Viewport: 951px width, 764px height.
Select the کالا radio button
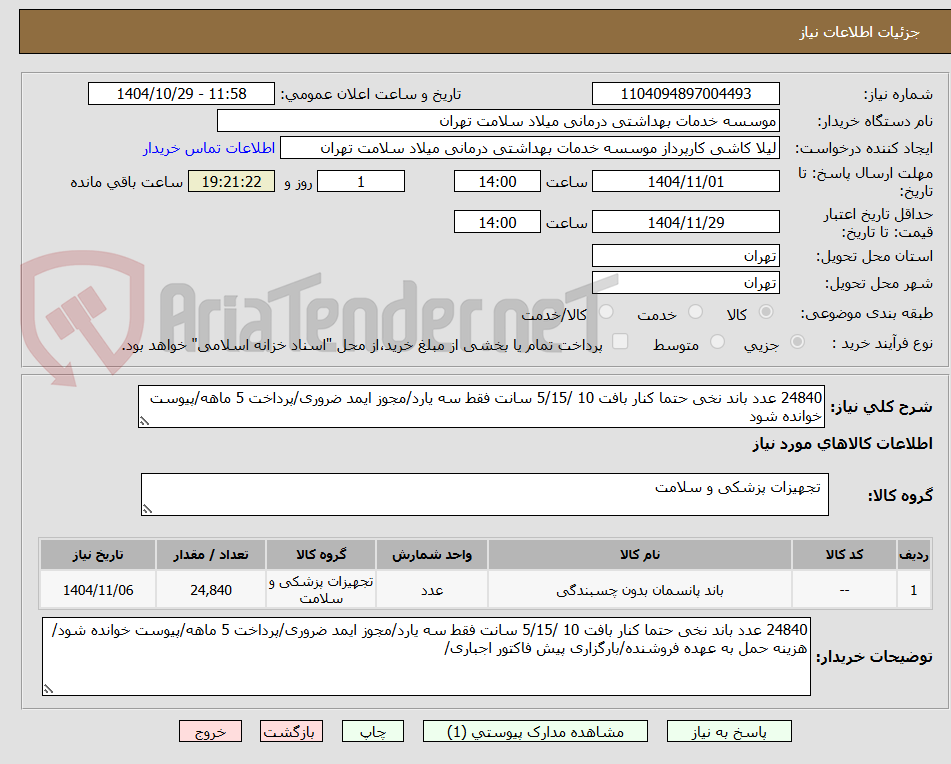coord(766,312)
